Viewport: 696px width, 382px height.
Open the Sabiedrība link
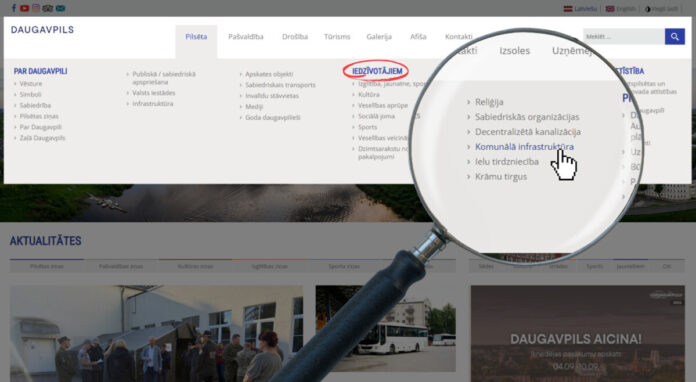pos(35,105)
